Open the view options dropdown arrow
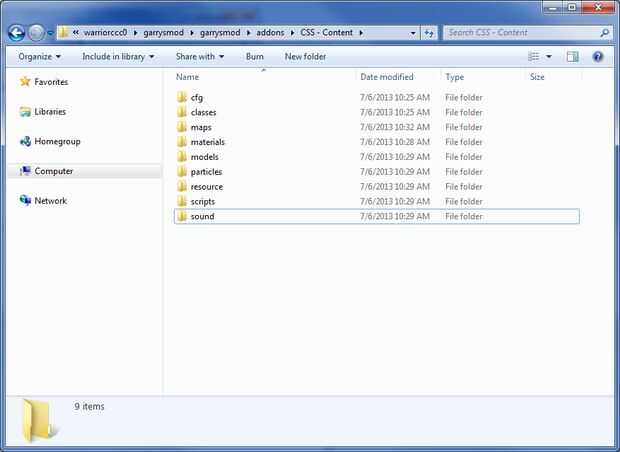The width and height of the screenshot is (620, 452). click(549, 57)
